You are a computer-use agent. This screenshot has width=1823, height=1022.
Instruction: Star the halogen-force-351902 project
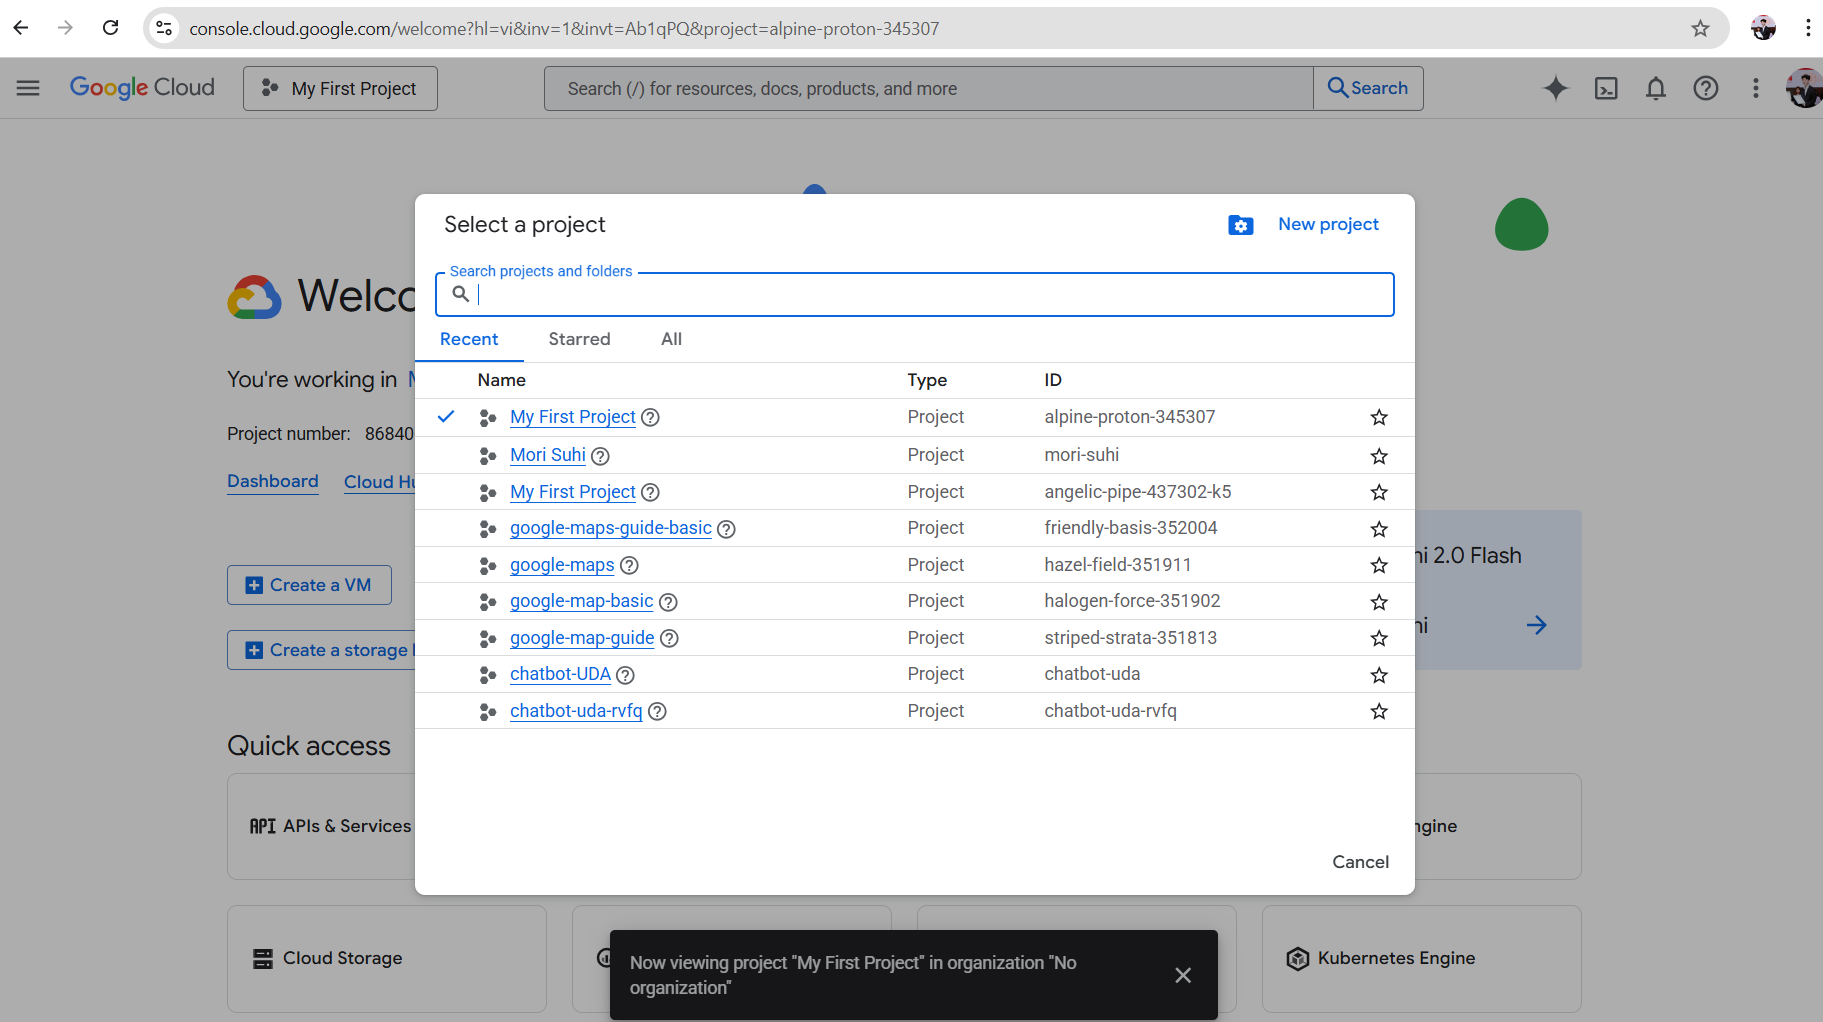(x=1379, y=601)
